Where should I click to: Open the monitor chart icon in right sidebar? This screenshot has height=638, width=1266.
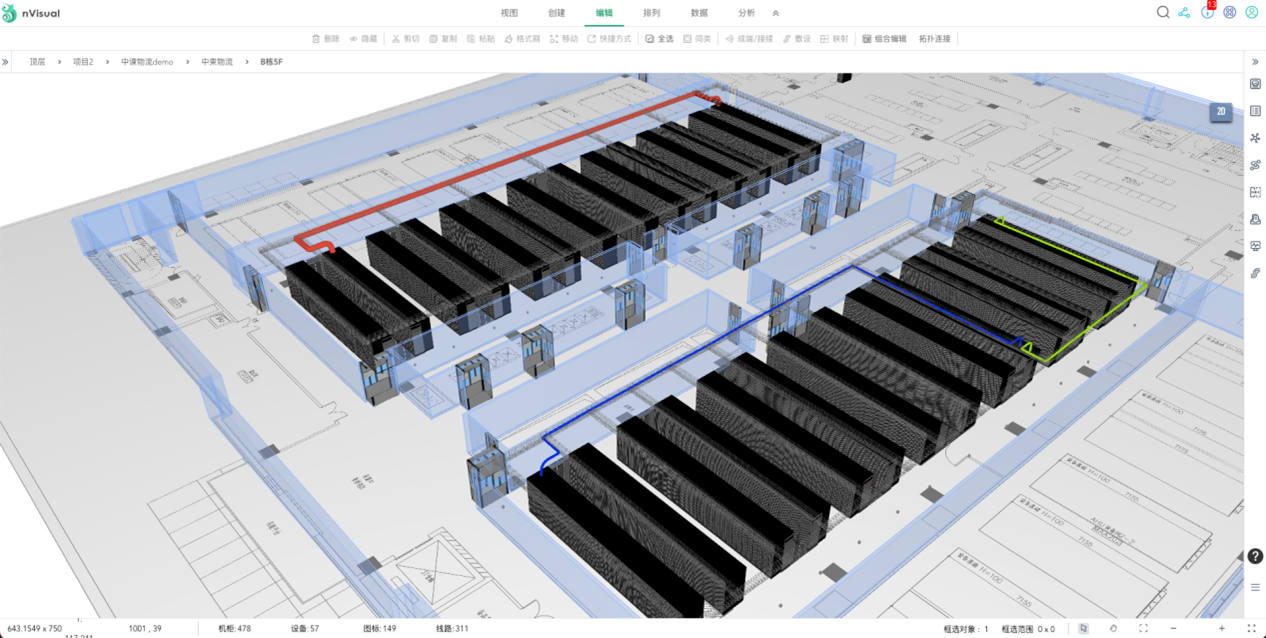pos(1256,246)
